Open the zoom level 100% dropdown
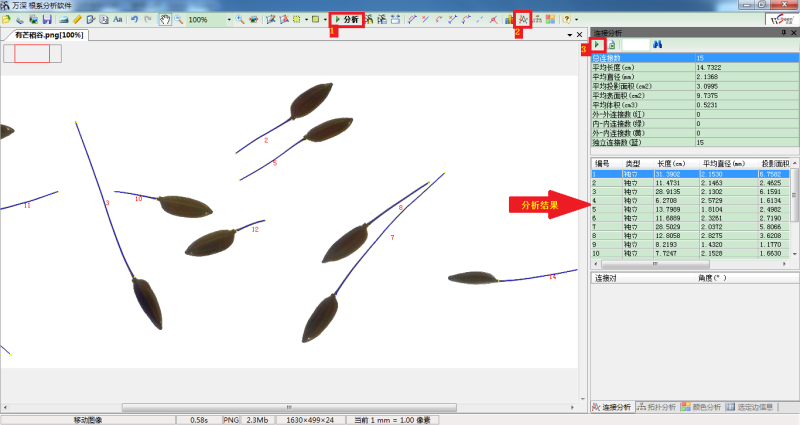Screen dimensions: 800x425 coord(228,19)
